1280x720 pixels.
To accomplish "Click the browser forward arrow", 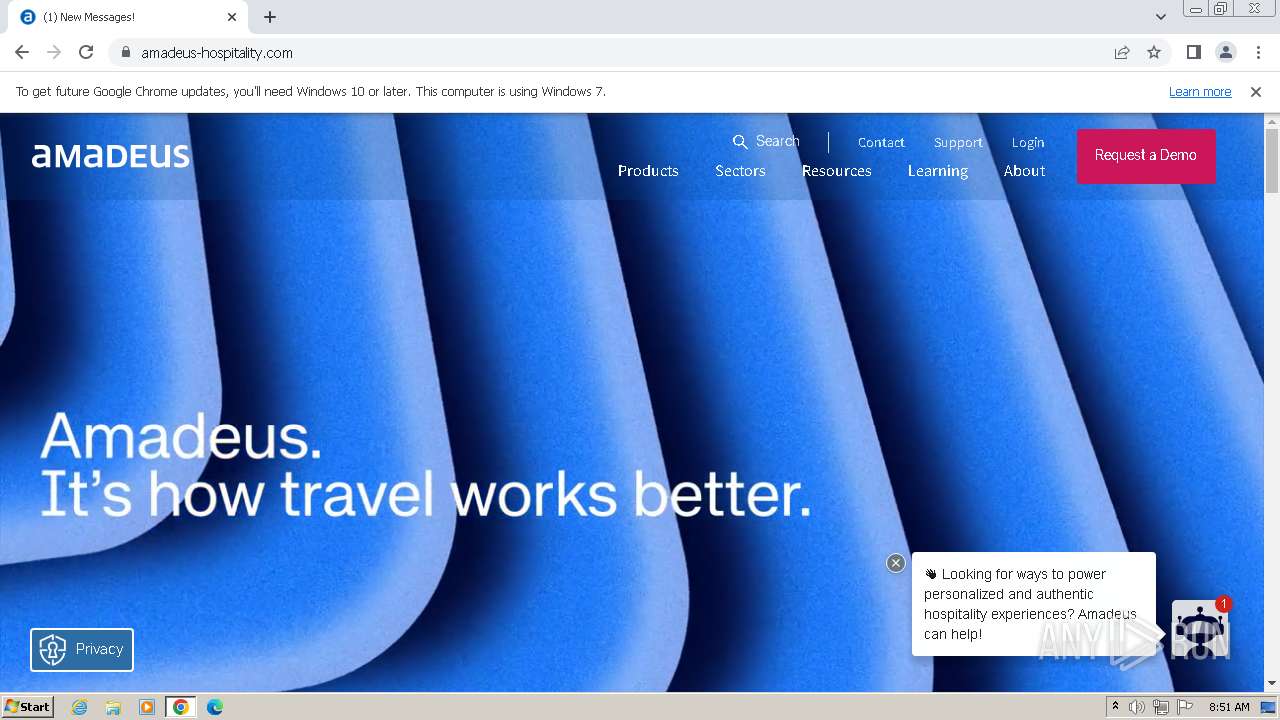I will point(54,52).
